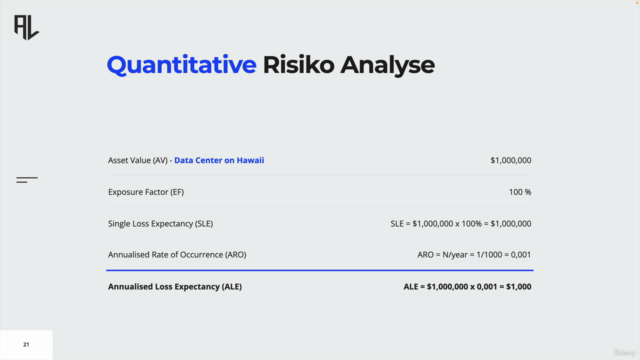
Task: Click "Annualised Rate of Occurrence (ARO)" label
Action: click(177, 255)
